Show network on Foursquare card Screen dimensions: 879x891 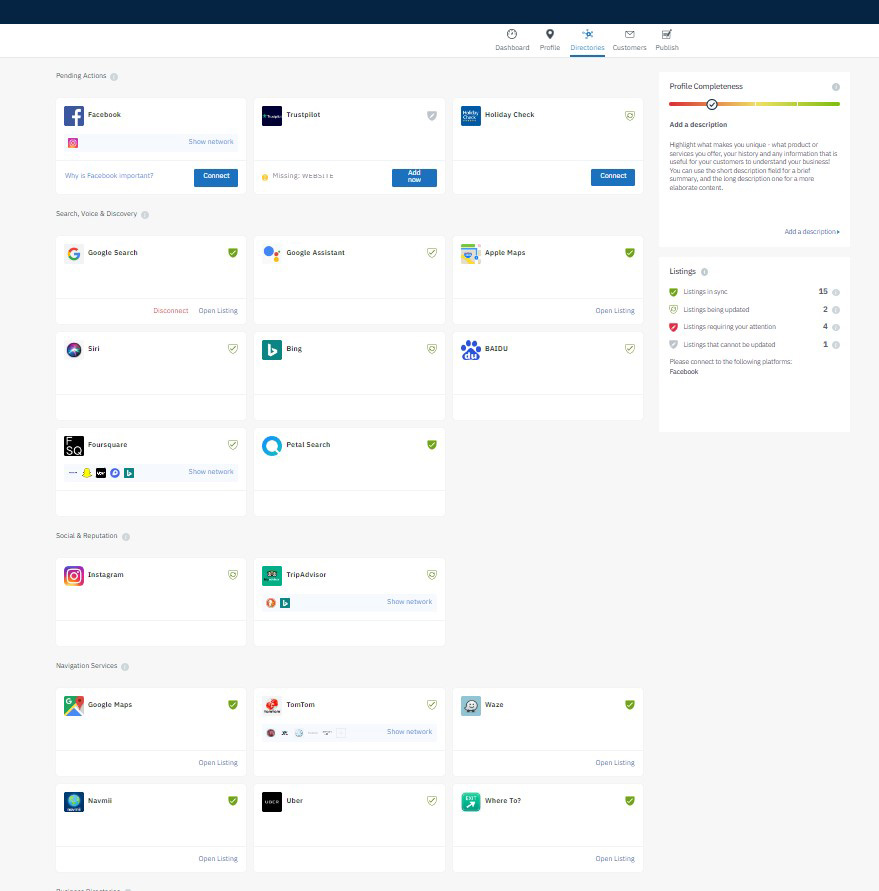tap(211, 472)
